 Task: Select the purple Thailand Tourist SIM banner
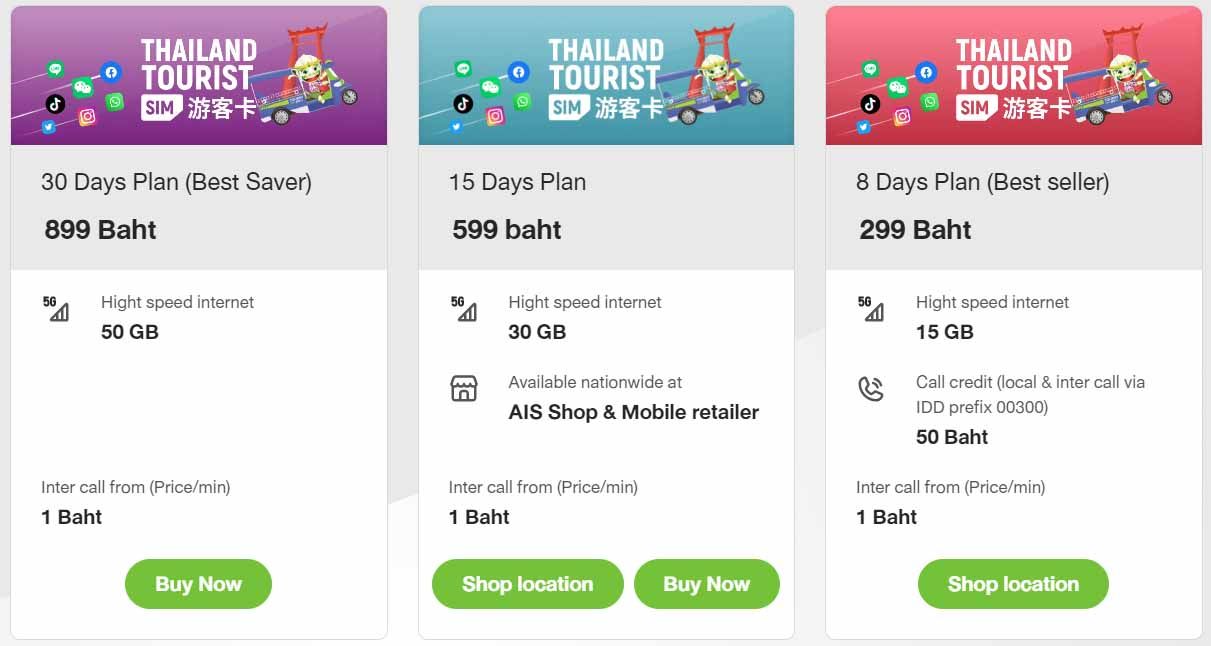coord(199,76)
